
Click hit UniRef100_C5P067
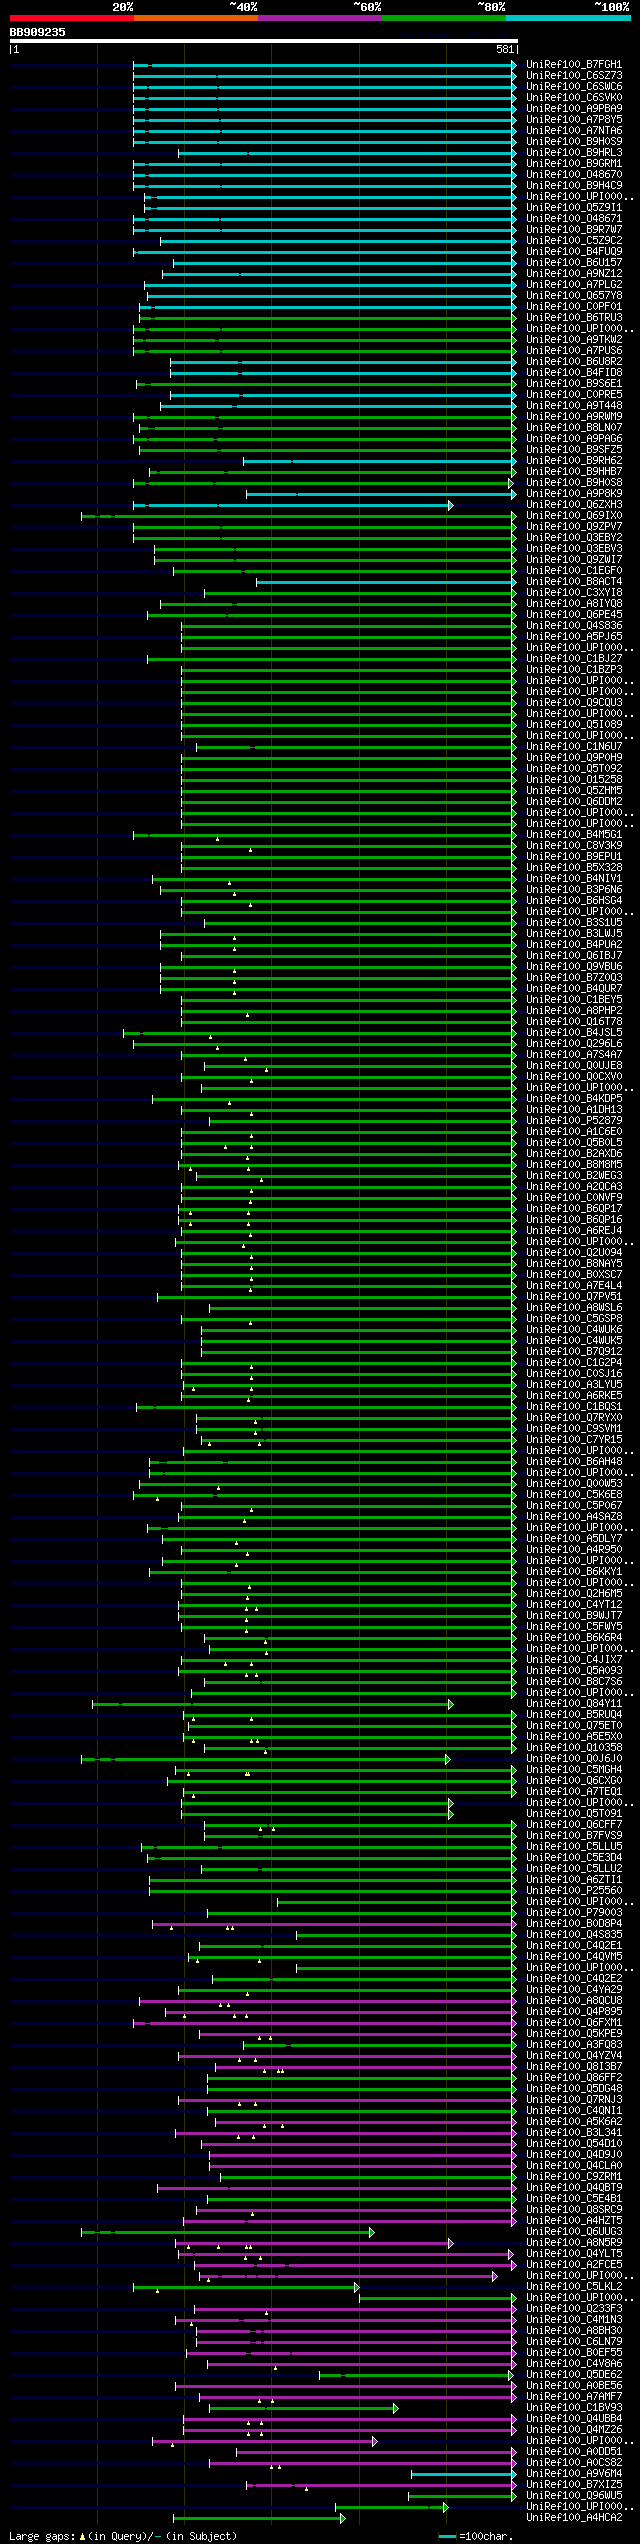pyautogui.click(x=574, y=1506)
